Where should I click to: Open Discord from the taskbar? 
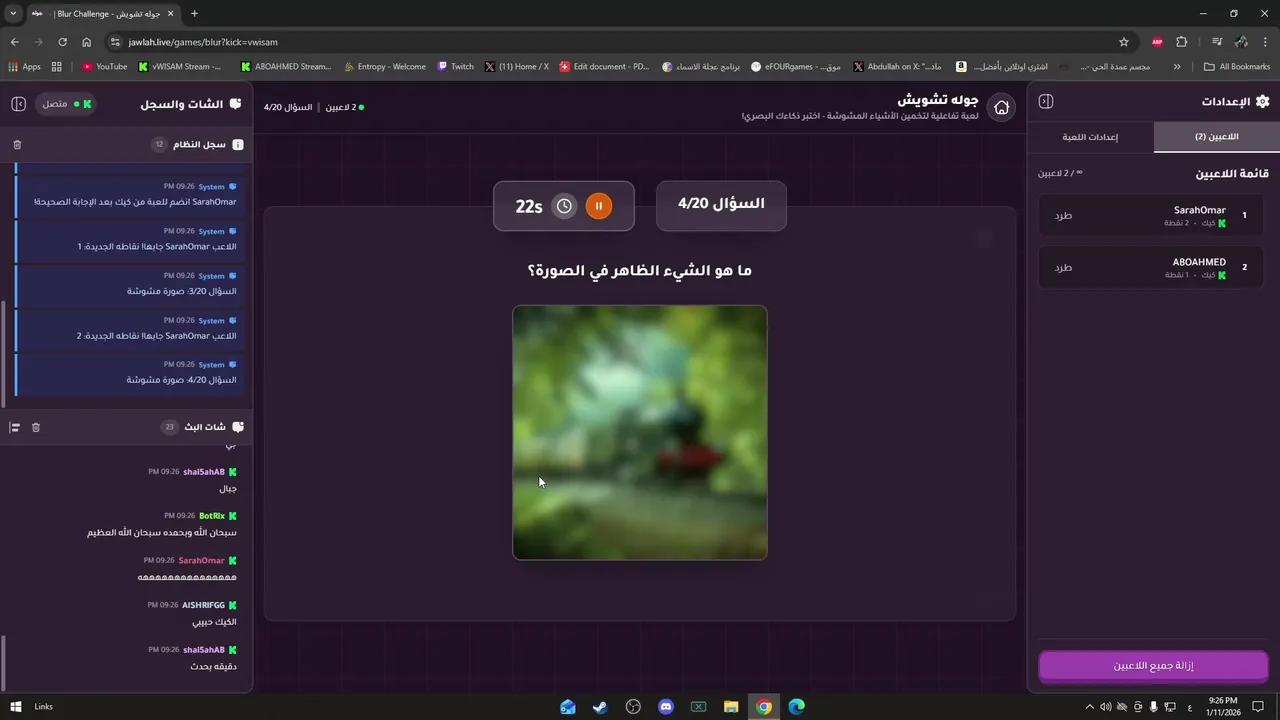point(666,707)
